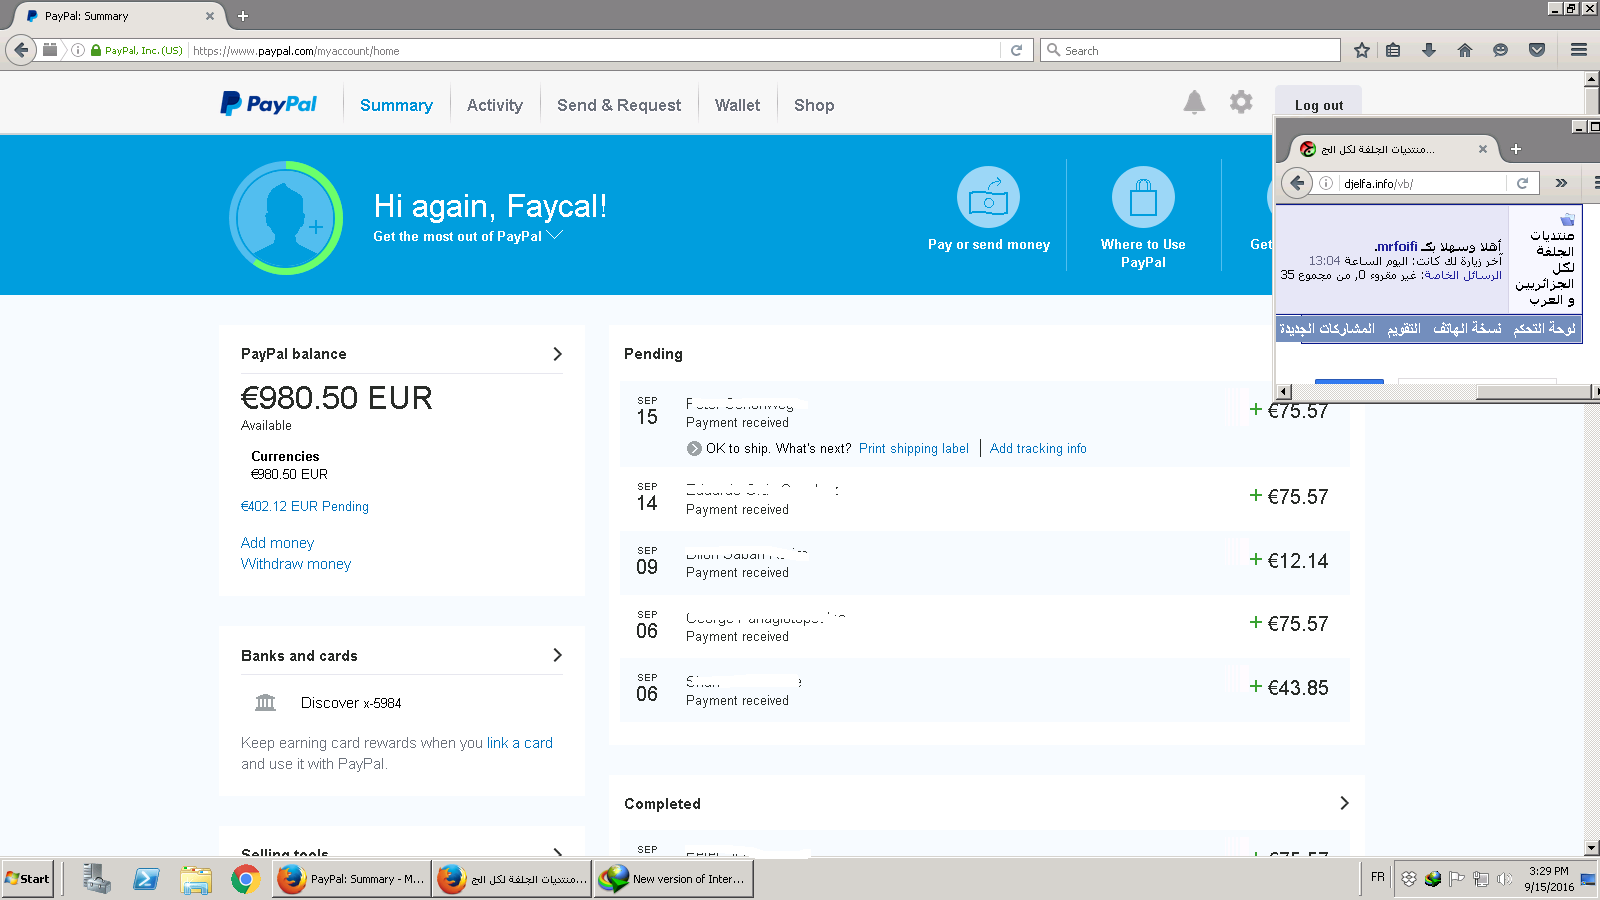
Task: Click the Pocket icon in toolbar
Action: point(1537,50)
